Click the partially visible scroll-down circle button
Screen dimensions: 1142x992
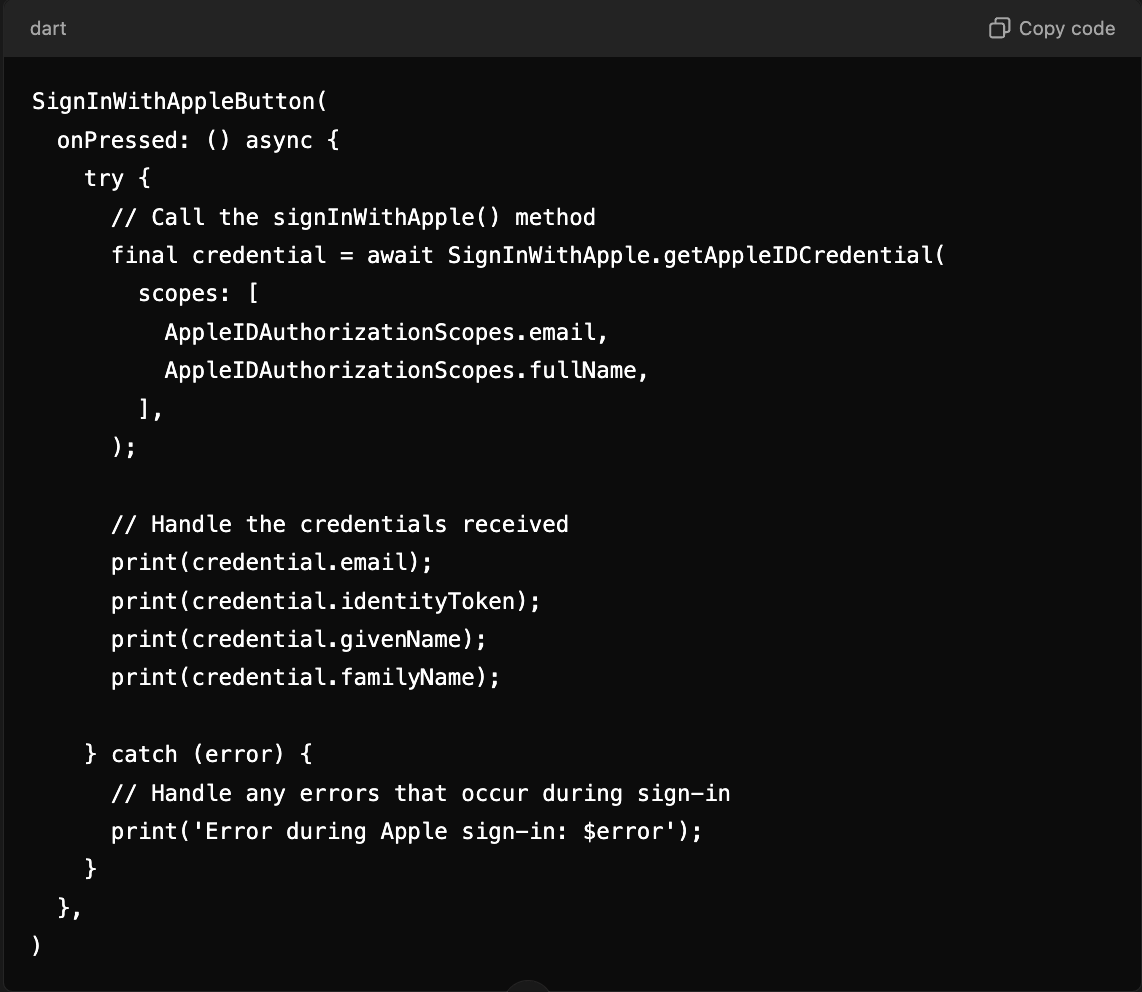(527, 986)
